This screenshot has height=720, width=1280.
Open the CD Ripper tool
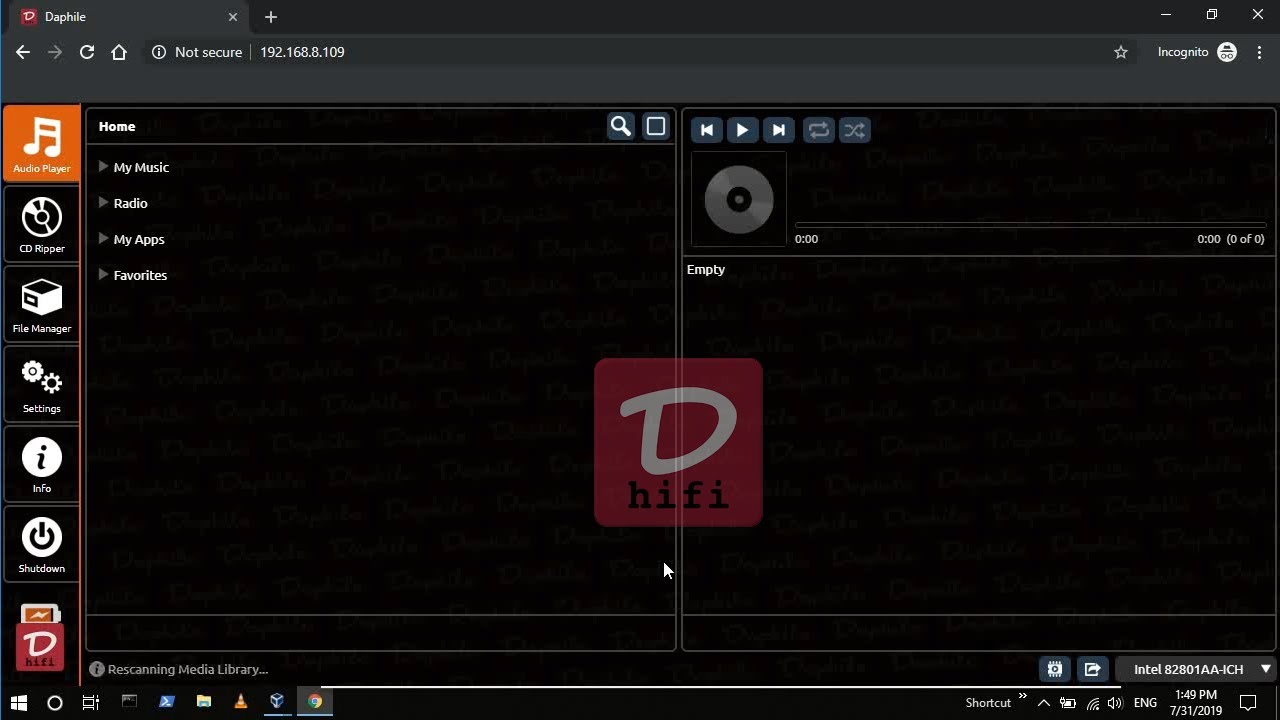(41, 224)
